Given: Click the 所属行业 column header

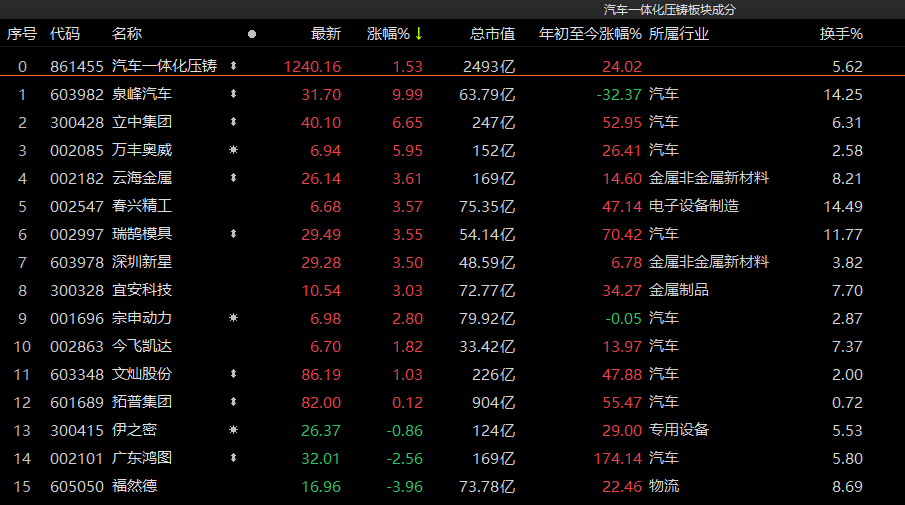Looking at the screenshot, I should tap(679, 34).
